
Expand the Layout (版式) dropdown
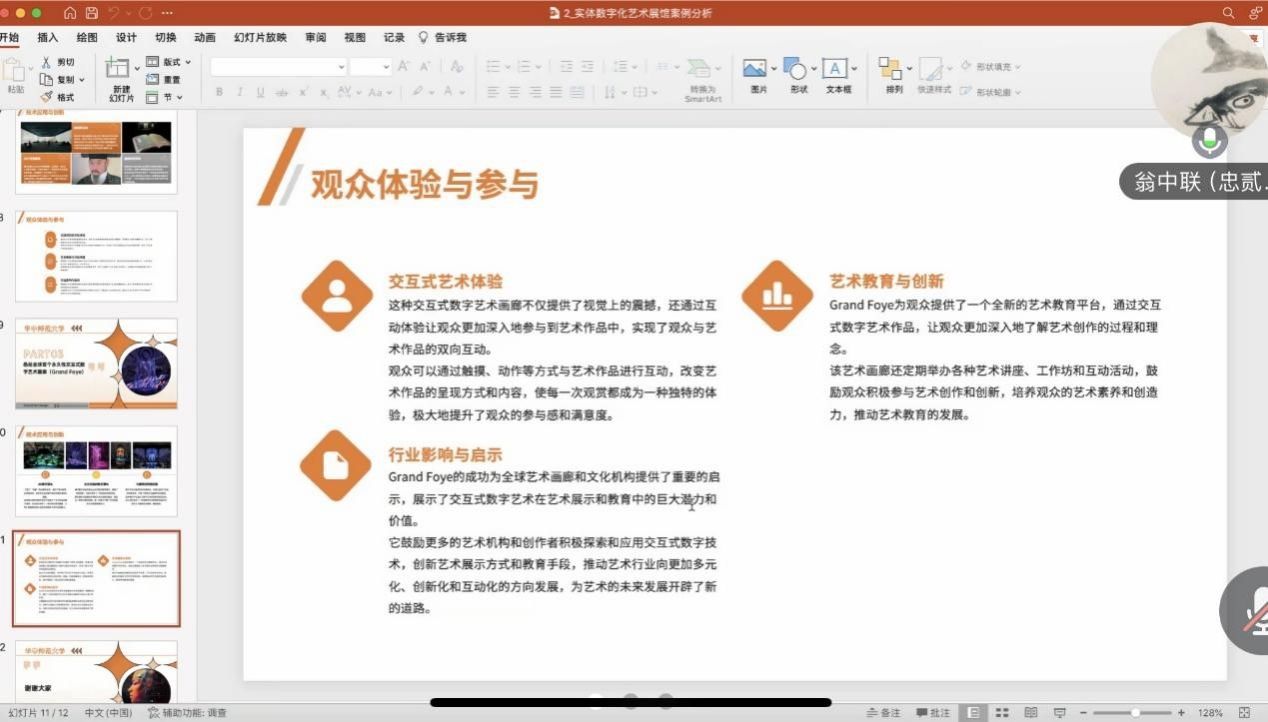[x=170, y=62]
